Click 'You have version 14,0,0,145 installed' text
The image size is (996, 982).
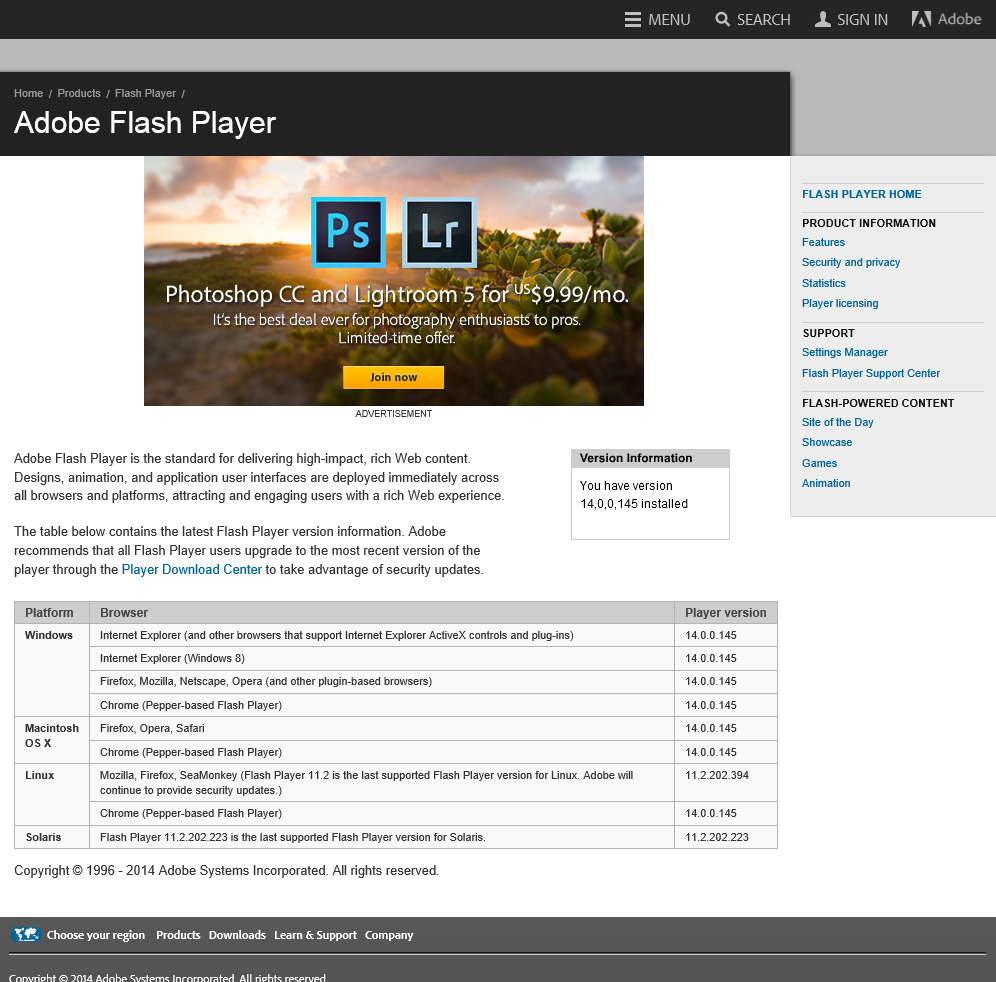point(633,495)
